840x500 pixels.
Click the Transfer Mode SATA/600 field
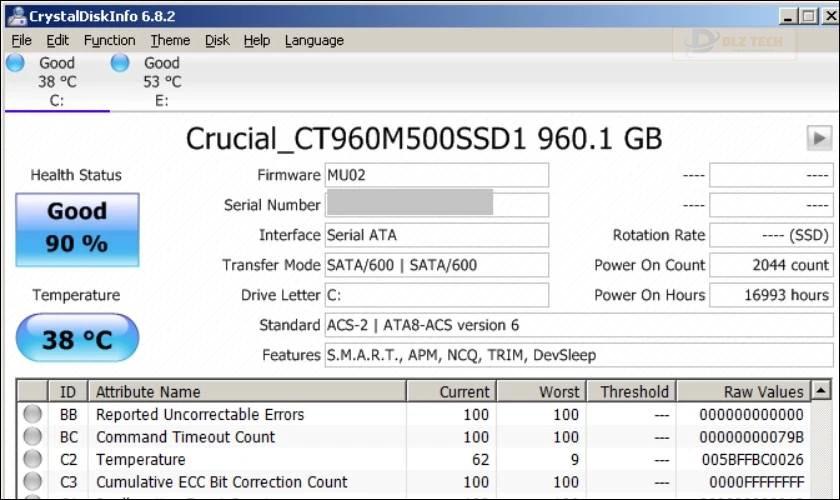[437, 265]
